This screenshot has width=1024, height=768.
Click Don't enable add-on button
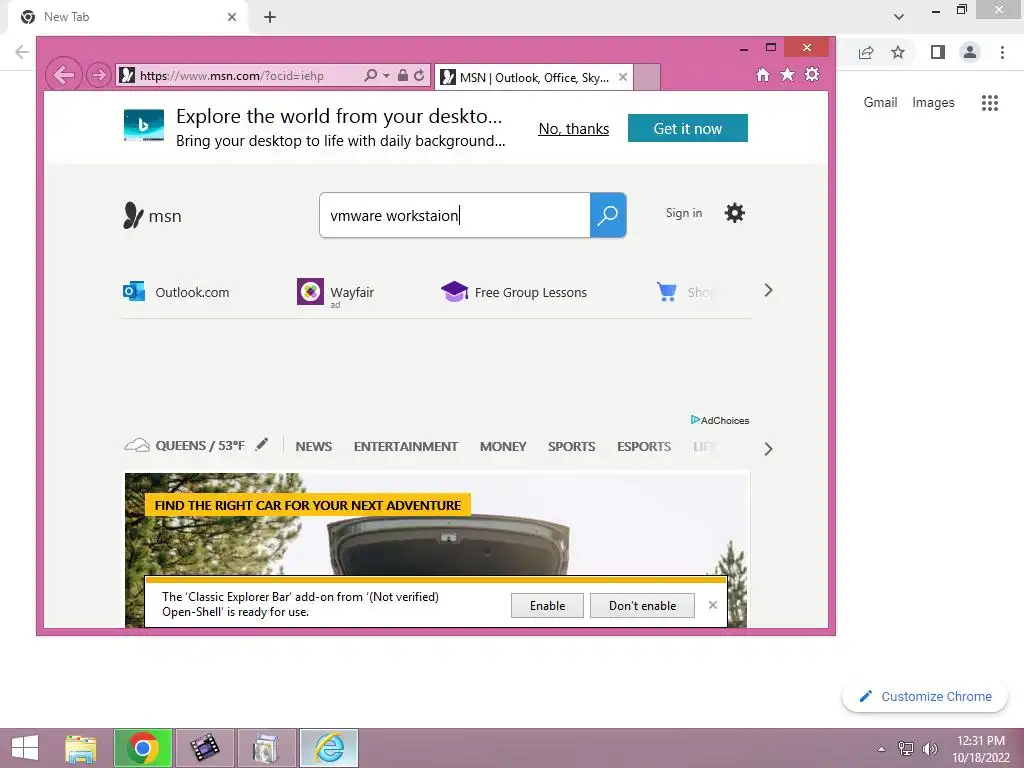click(642, 605)
